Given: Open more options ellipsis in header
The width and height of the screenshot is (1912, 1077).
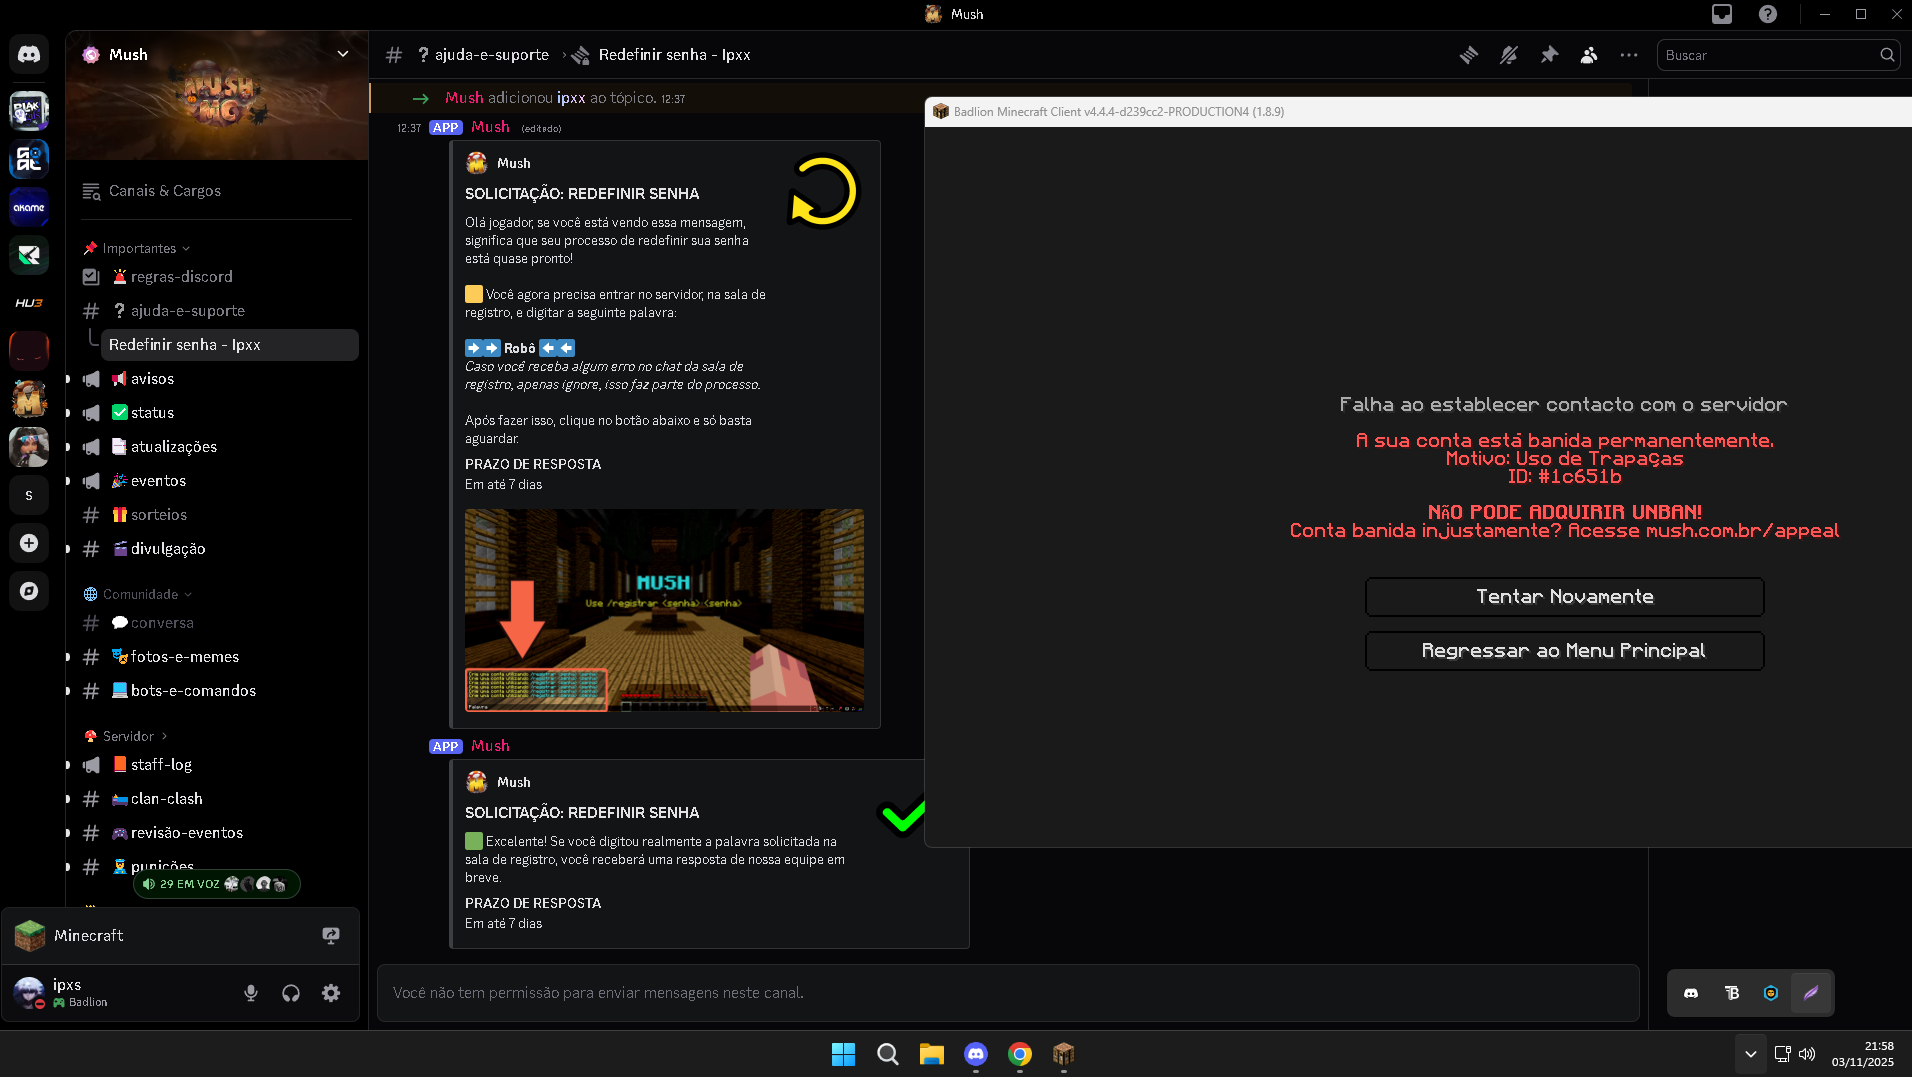Looking at the screenshot, I should 1629,55.
